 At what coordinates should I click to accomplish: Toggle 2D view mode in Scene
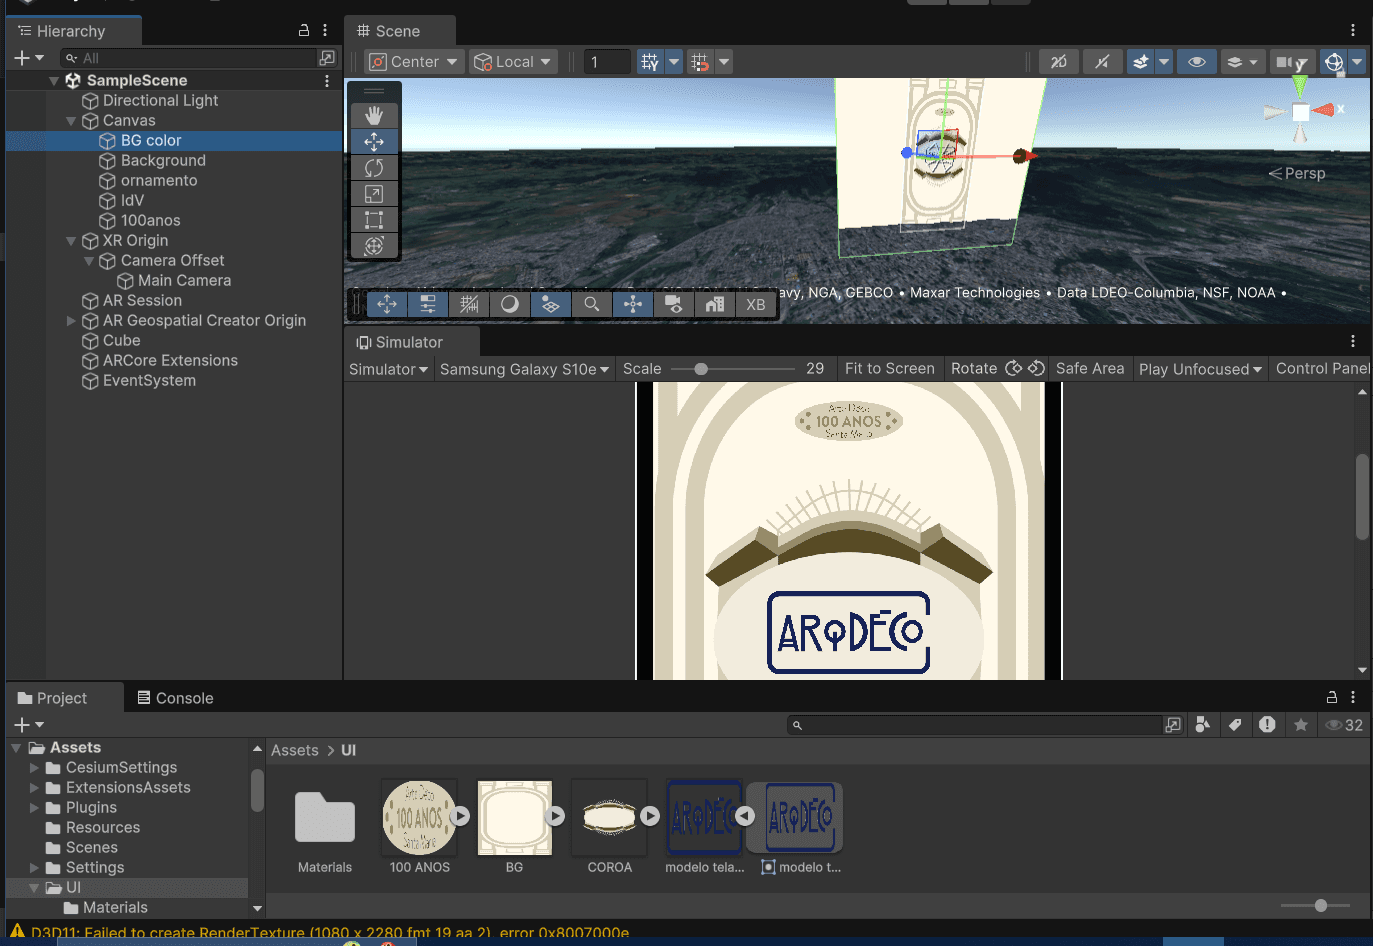click(1058, 62)
